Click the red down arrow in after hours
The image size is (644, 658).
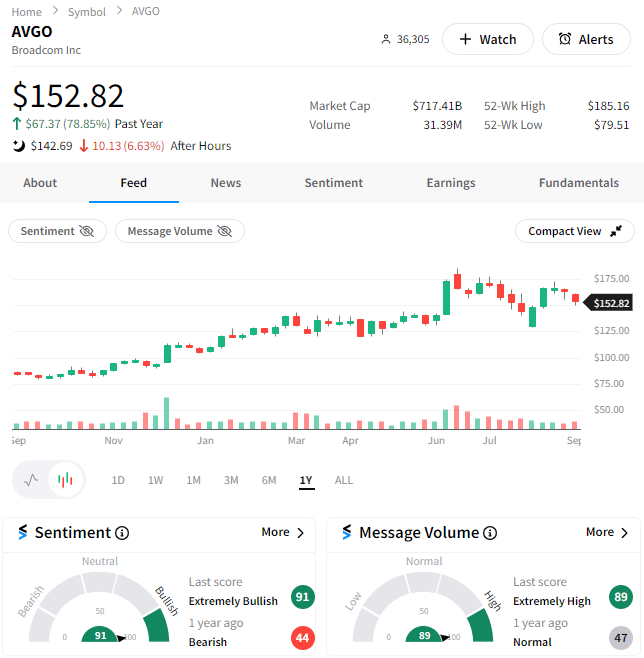[84, 146]
